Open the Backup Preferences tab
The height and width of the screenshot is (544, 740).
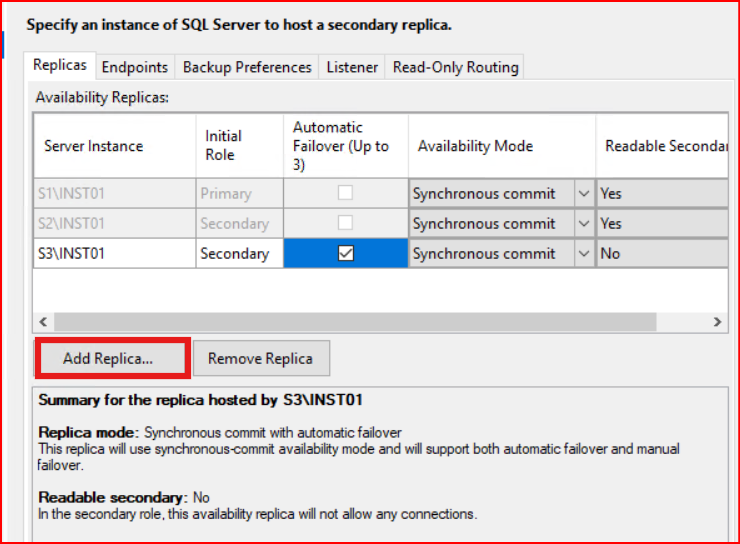[x=246, y=67]
